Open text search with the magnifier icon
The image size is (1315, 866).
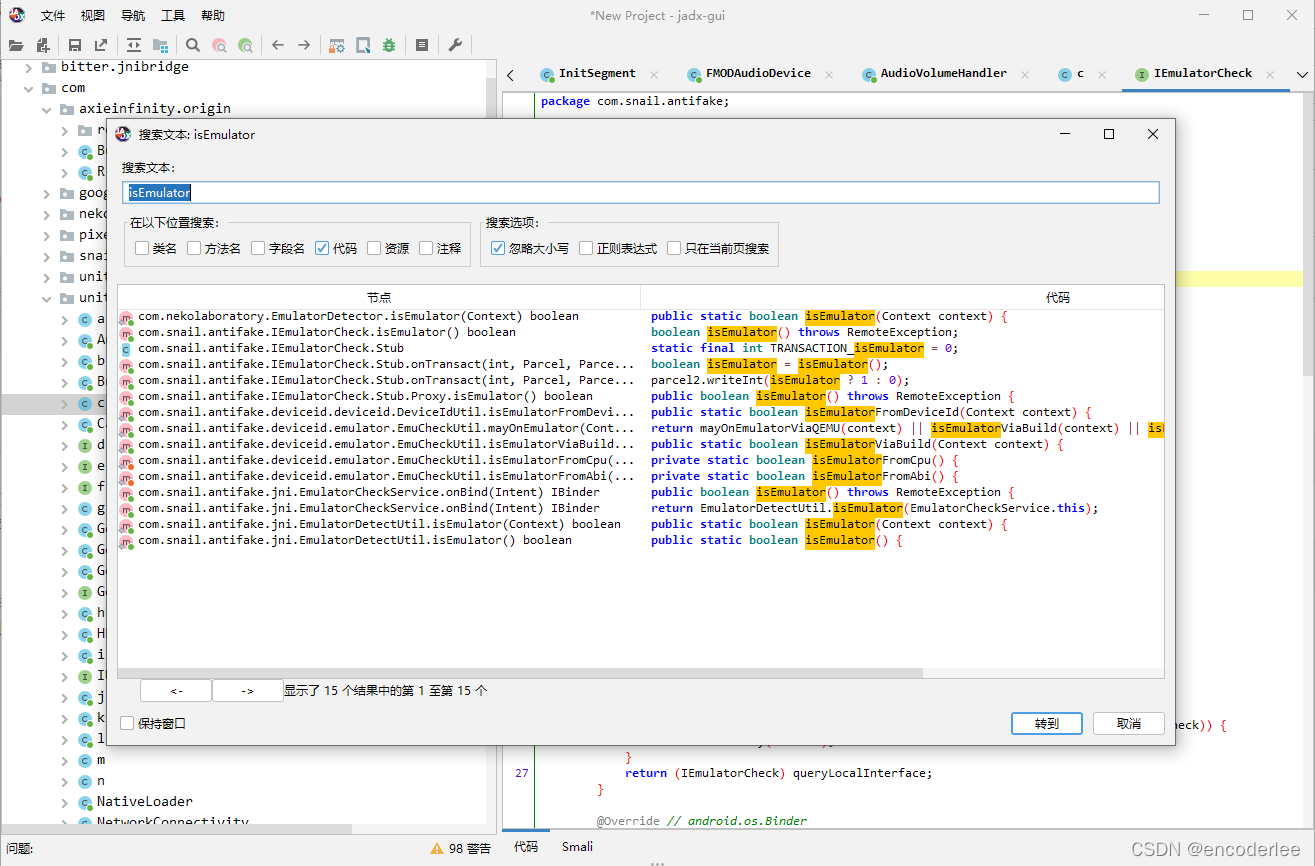click(193, 45)
